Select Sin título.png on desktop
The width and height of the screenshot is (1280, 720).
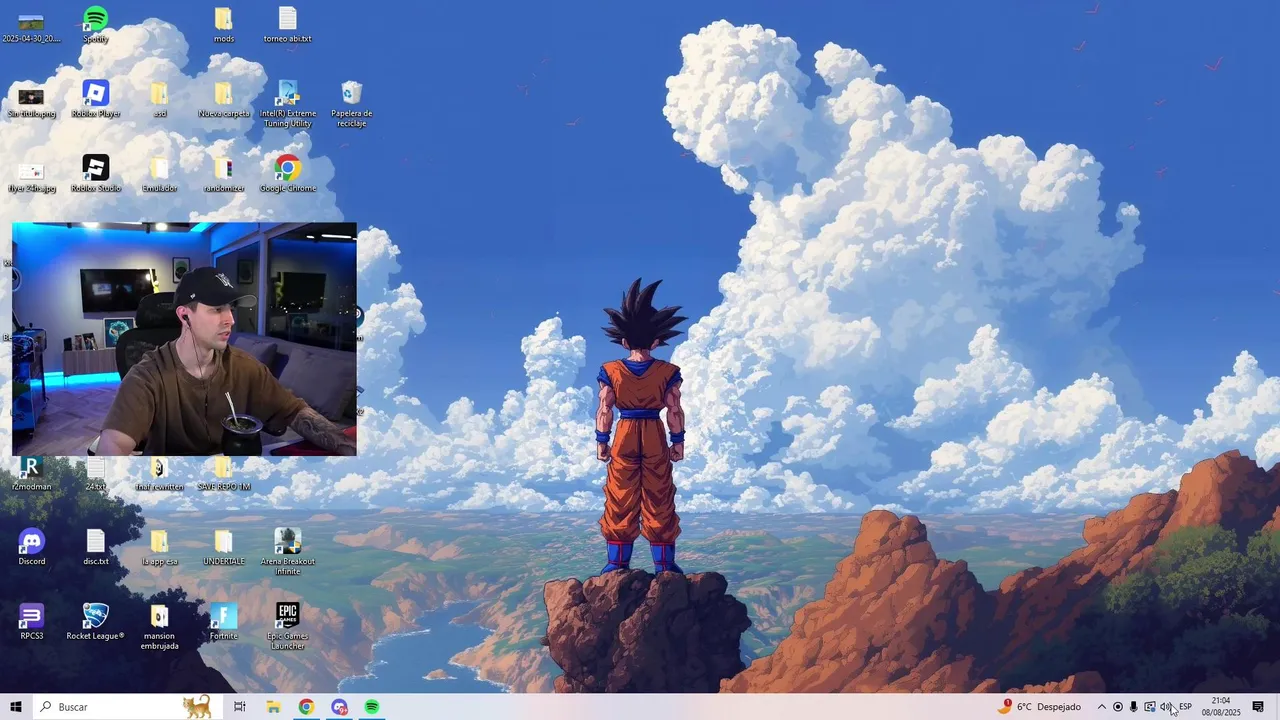click(x=31, y=100)
